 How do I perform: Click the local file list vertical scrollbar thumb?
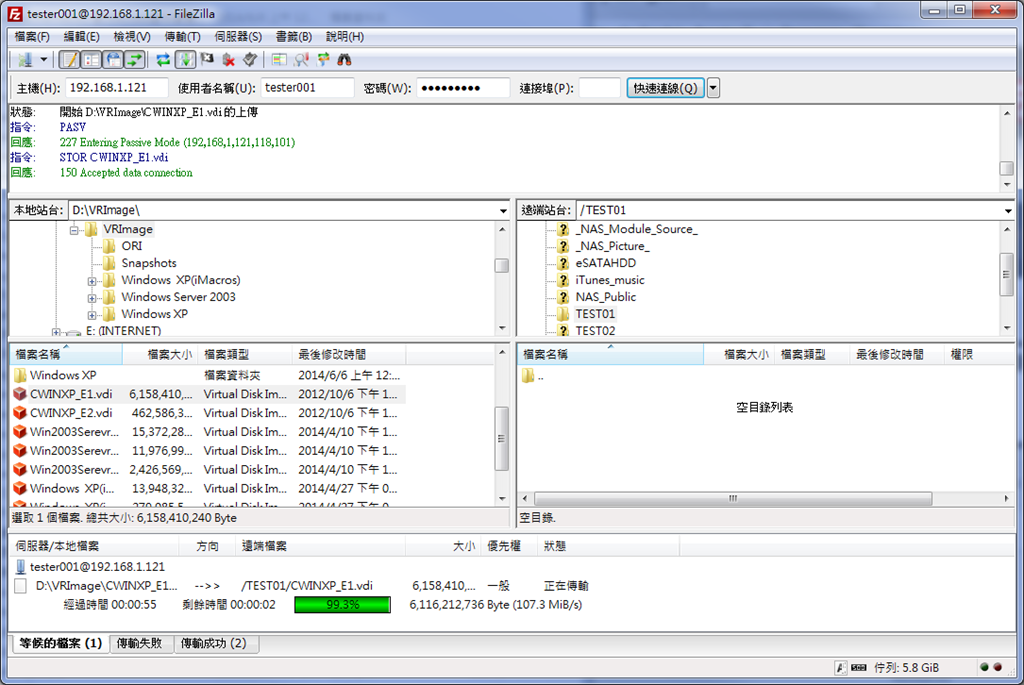coord(502,439)
